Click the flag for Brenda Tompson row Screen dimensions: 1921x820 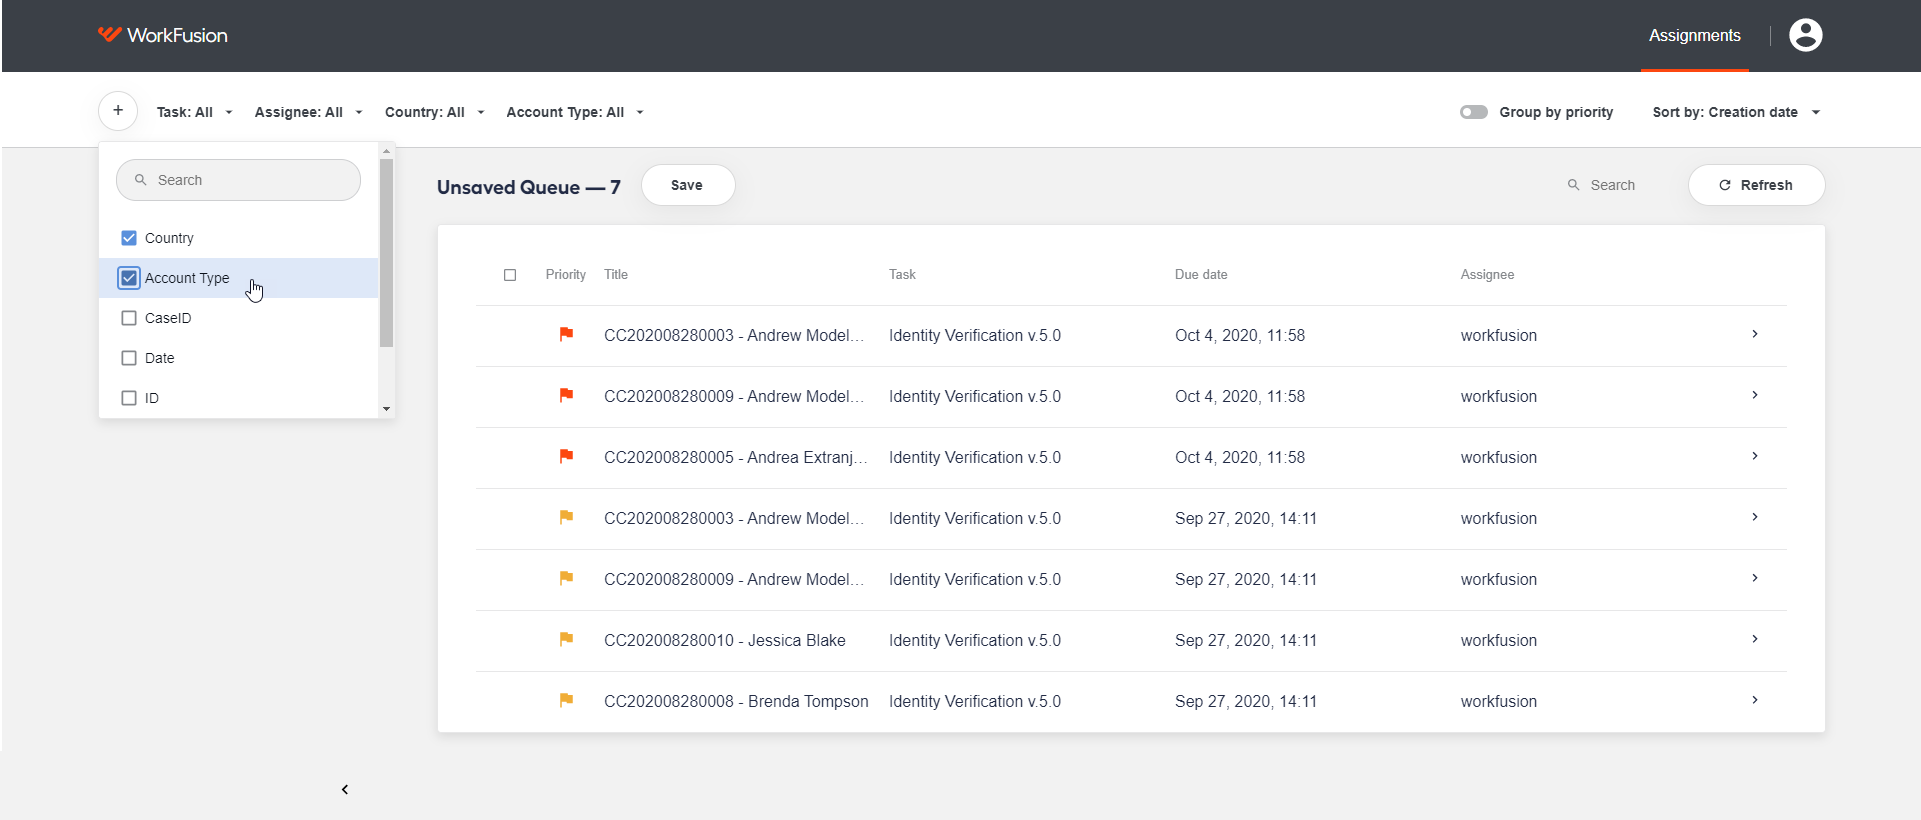tap(566, 701)
